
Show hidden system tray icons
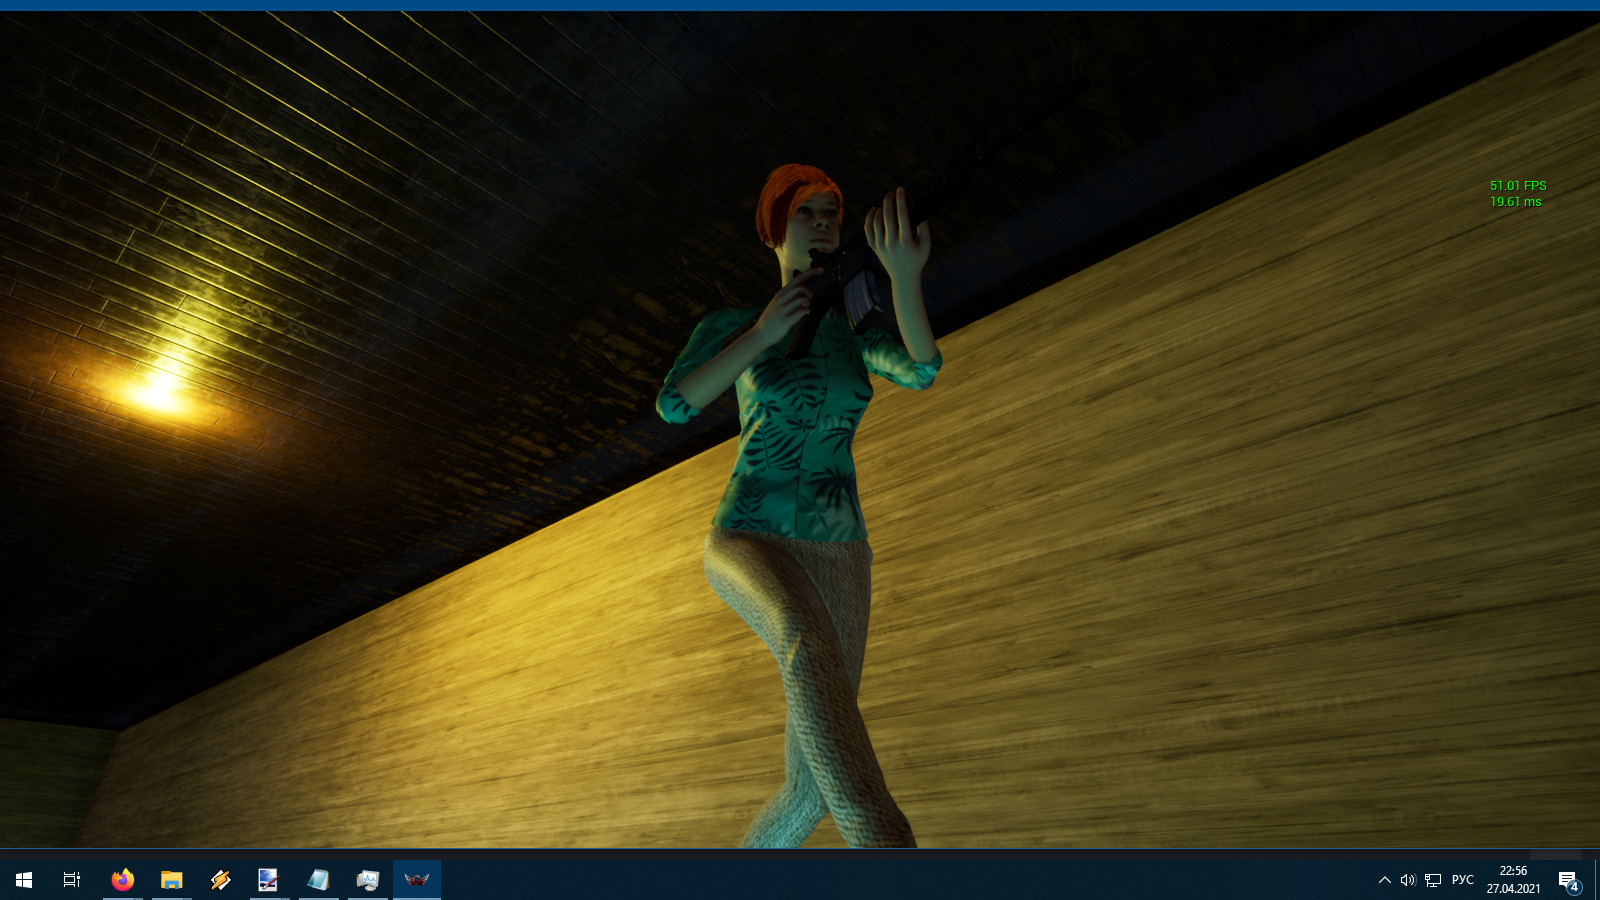tap(1385, 880)
